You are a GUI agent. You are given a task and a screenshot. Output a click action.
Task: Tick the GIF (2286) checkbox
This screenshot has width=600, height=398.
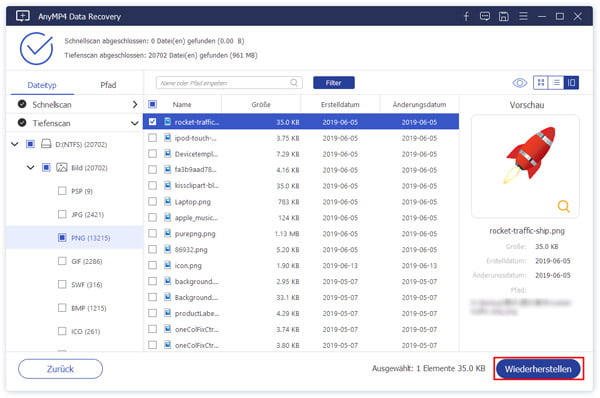click(62, 261)
